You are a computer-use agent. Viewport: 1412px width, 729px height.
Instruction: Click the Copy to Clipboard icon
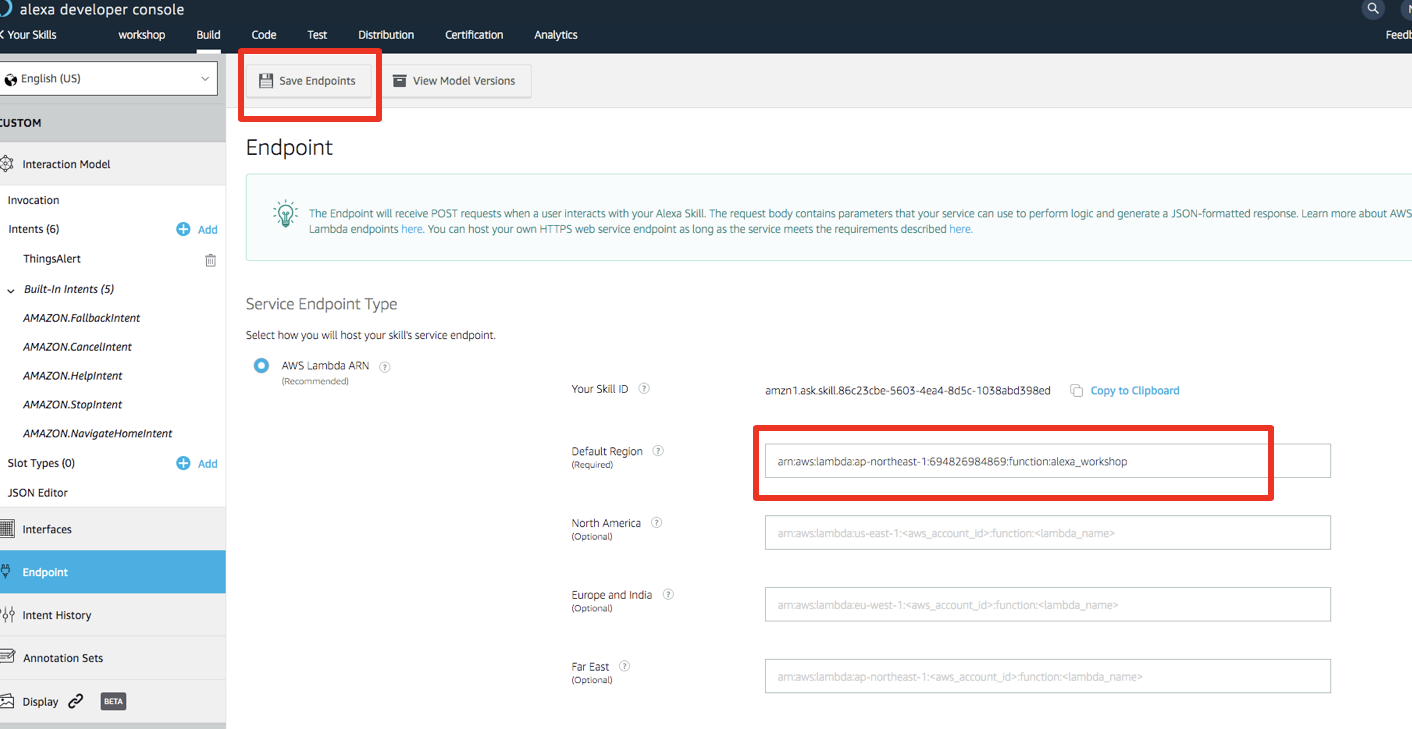[1076, 391]
